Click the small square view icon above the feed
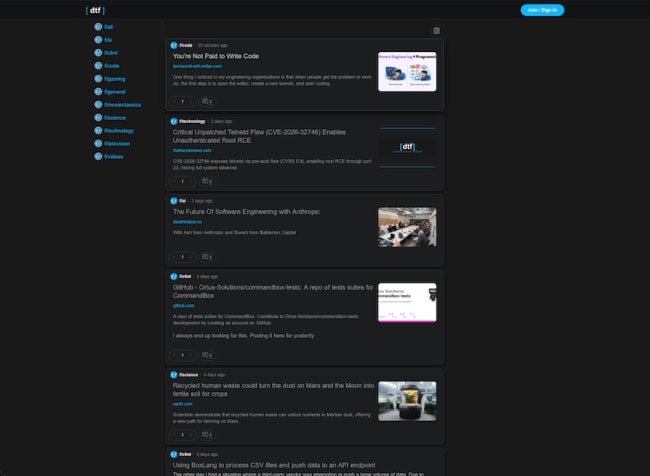The image size is (650, 476). (x=437, y=31)
